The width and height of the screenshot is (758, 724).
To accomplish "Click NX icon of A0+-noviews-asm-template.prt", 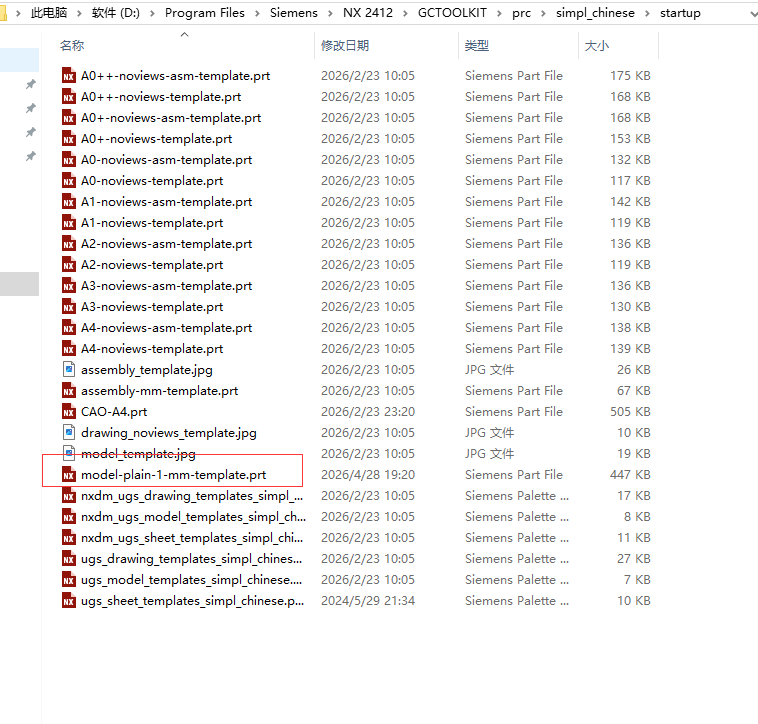I will [x=69, y=118].
